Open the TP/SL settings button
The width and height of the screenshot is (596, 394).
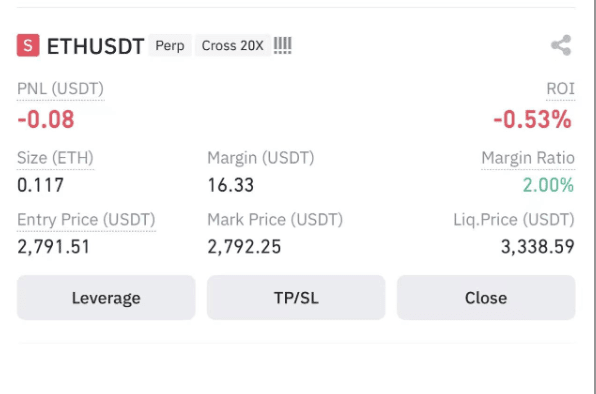[296, 297]
